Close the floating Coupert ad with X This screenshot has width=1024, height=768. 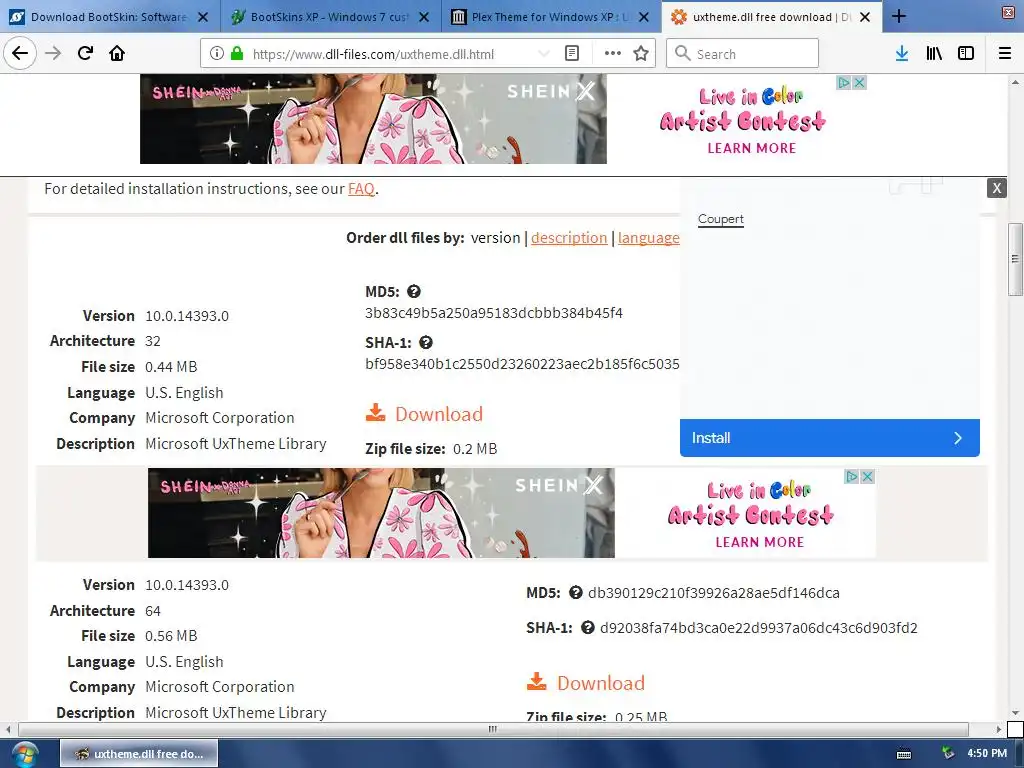pyautogui.click(x=997, y=188)
